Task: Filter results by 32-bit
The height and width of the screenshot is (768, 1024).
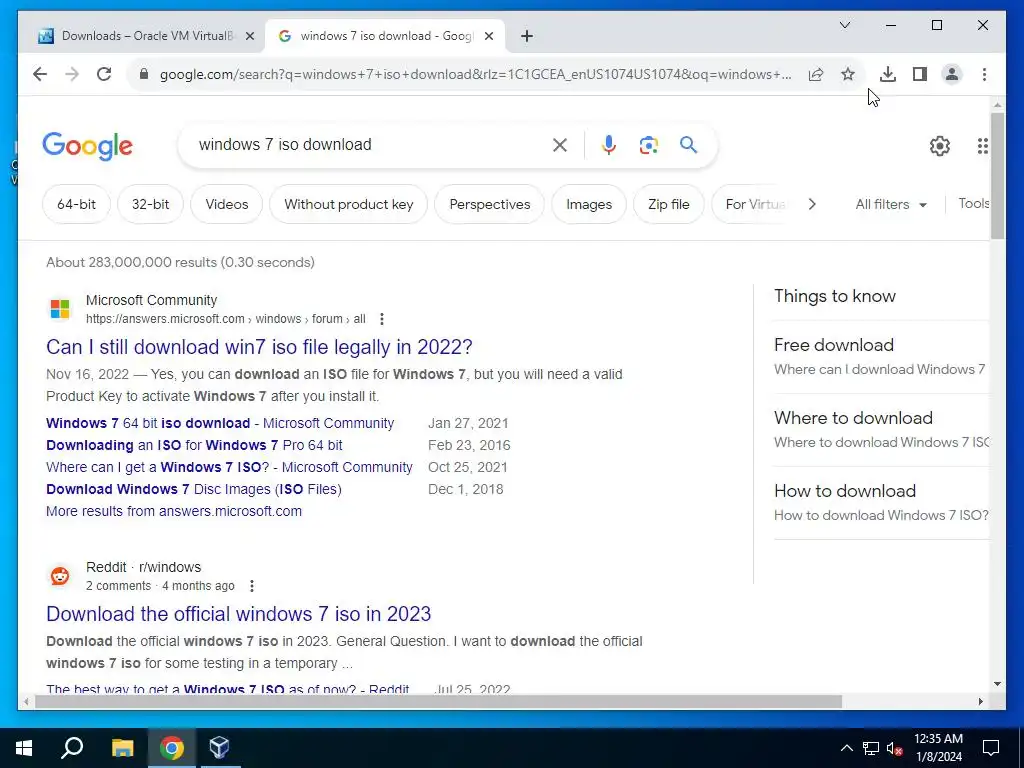Action: 150,204
